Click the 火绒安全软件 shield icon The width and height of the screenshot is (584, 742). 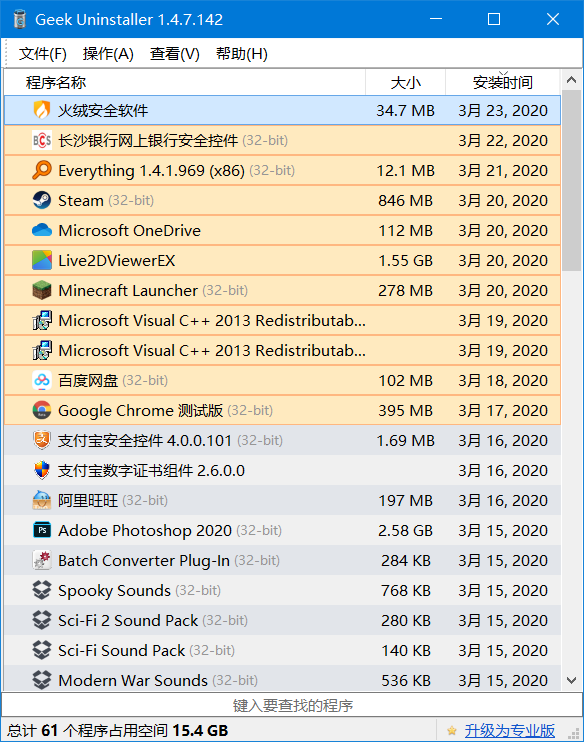[x=42, y=110]
